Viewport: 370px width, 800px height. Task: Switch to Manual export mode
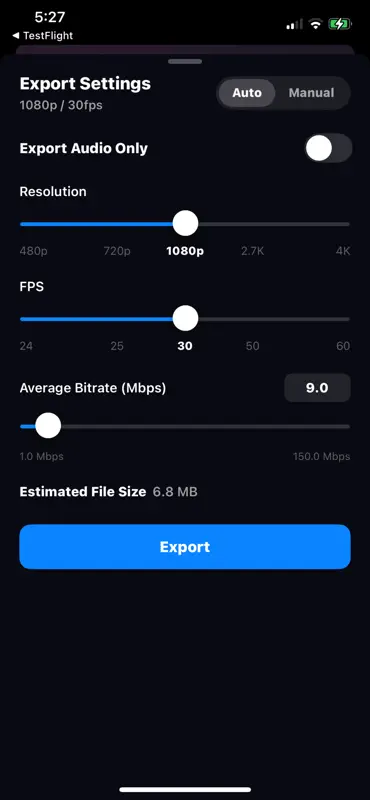point(311,93)
